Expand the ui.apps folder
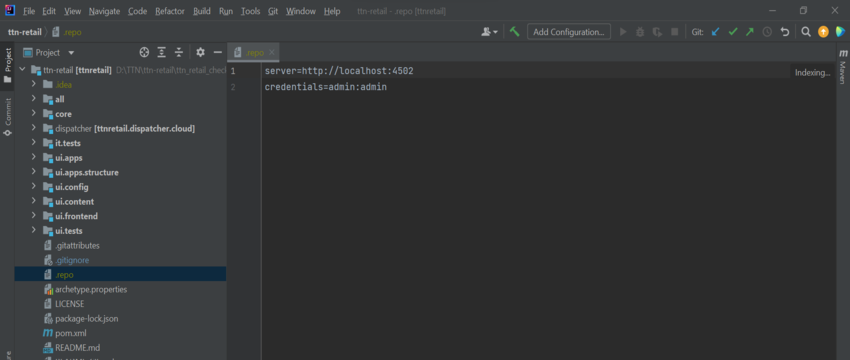The width and height of the screenshot is (850, 360). click(34, 158)
